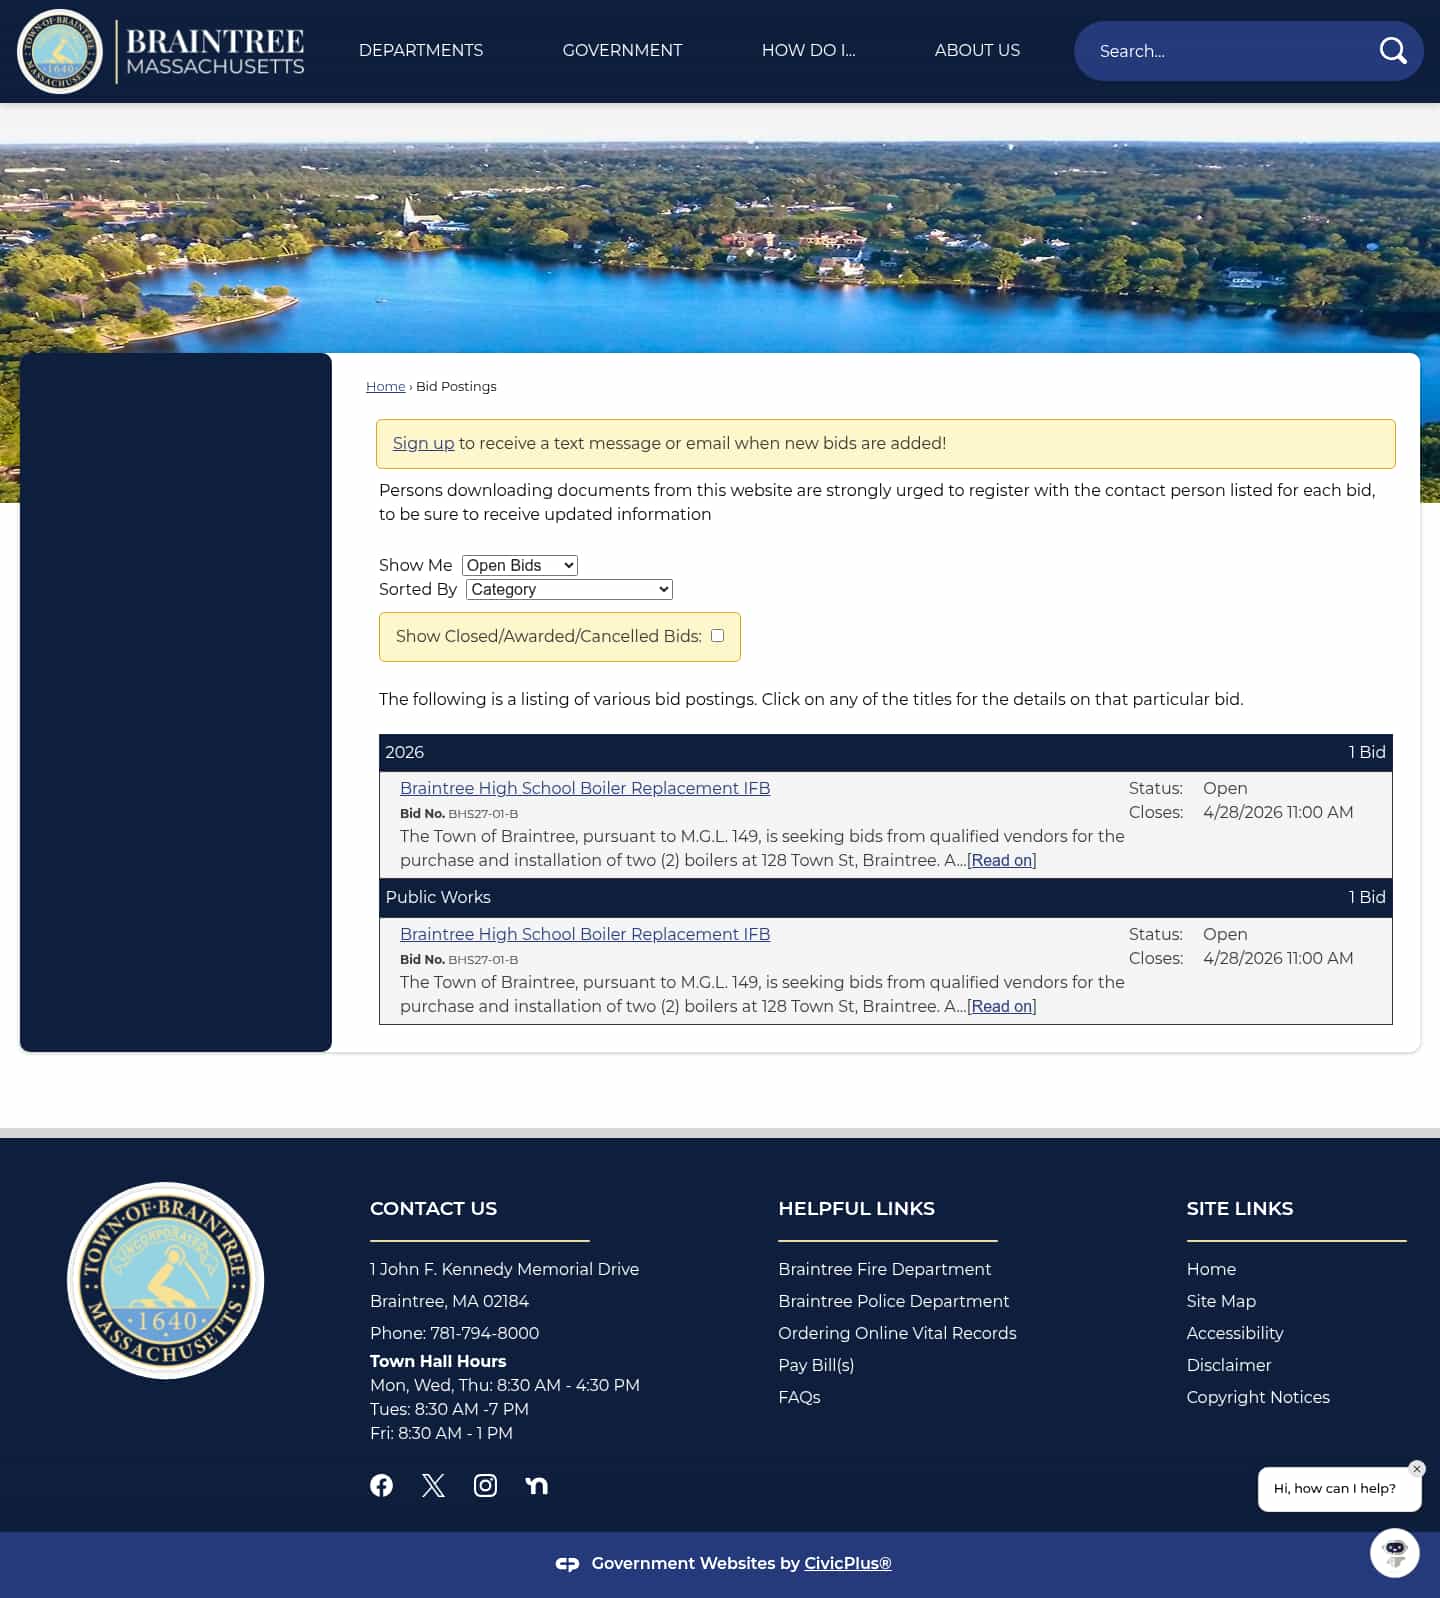Click Read on for the 2026 bid
Viewport: 1440px width, 1598px height.
[1002, 860]
